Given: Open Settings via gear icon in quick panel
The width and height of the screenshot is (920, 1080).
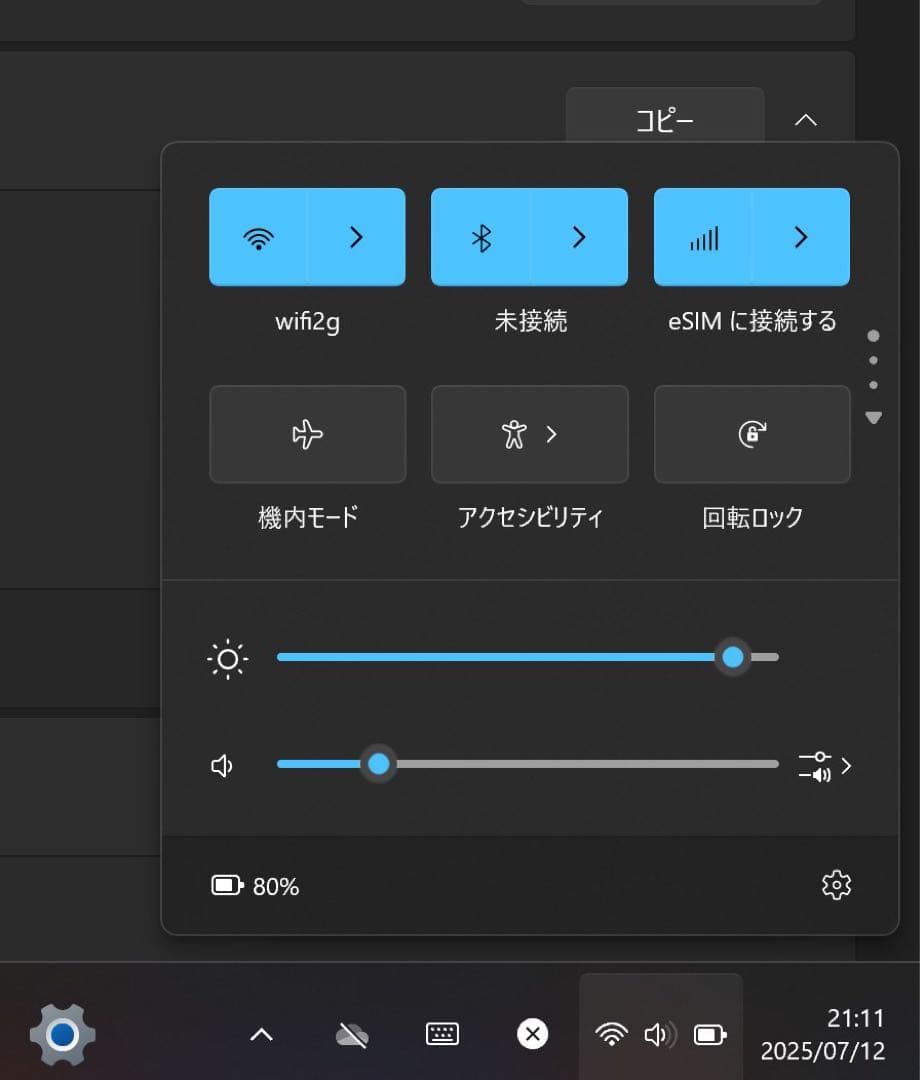Looking at the screenshot, I should (836, 884).
